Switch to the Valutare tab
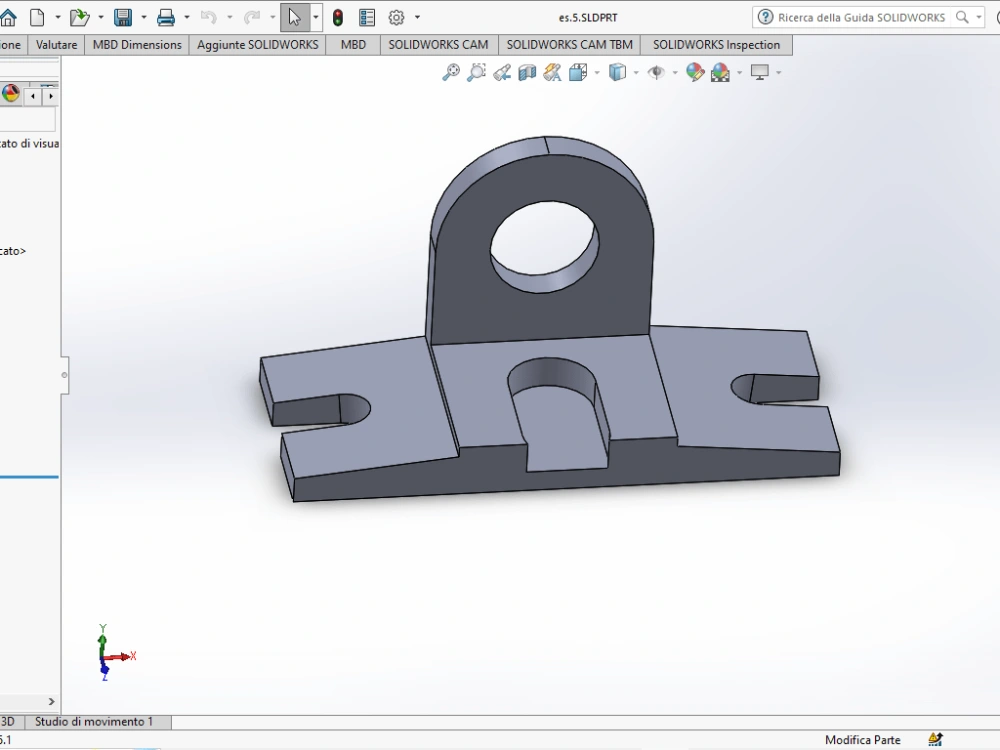The height and width of the screenshot is (750, 1000). (x=56, y=44)
